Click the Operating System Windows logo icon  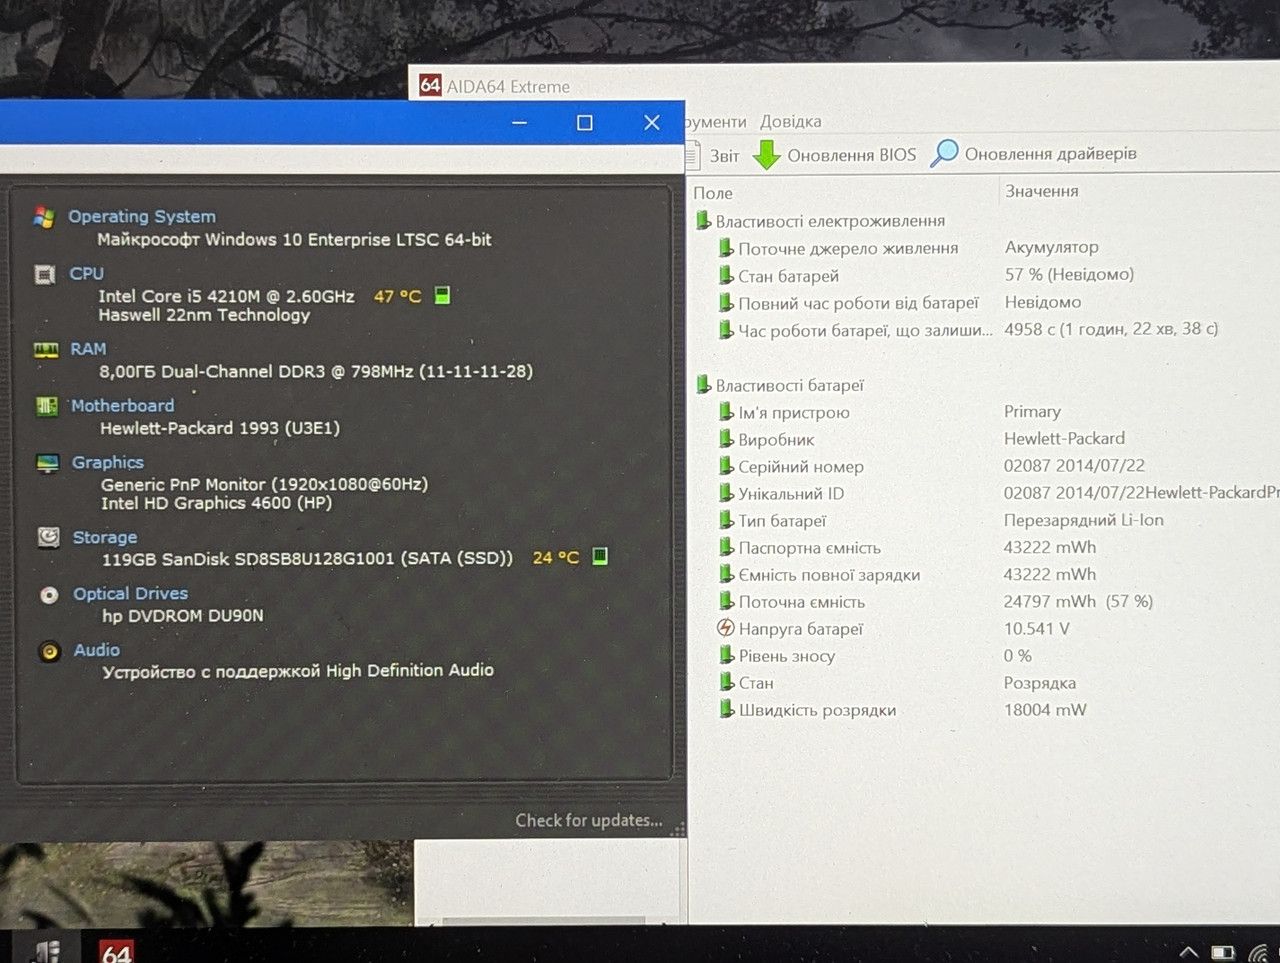44,217
